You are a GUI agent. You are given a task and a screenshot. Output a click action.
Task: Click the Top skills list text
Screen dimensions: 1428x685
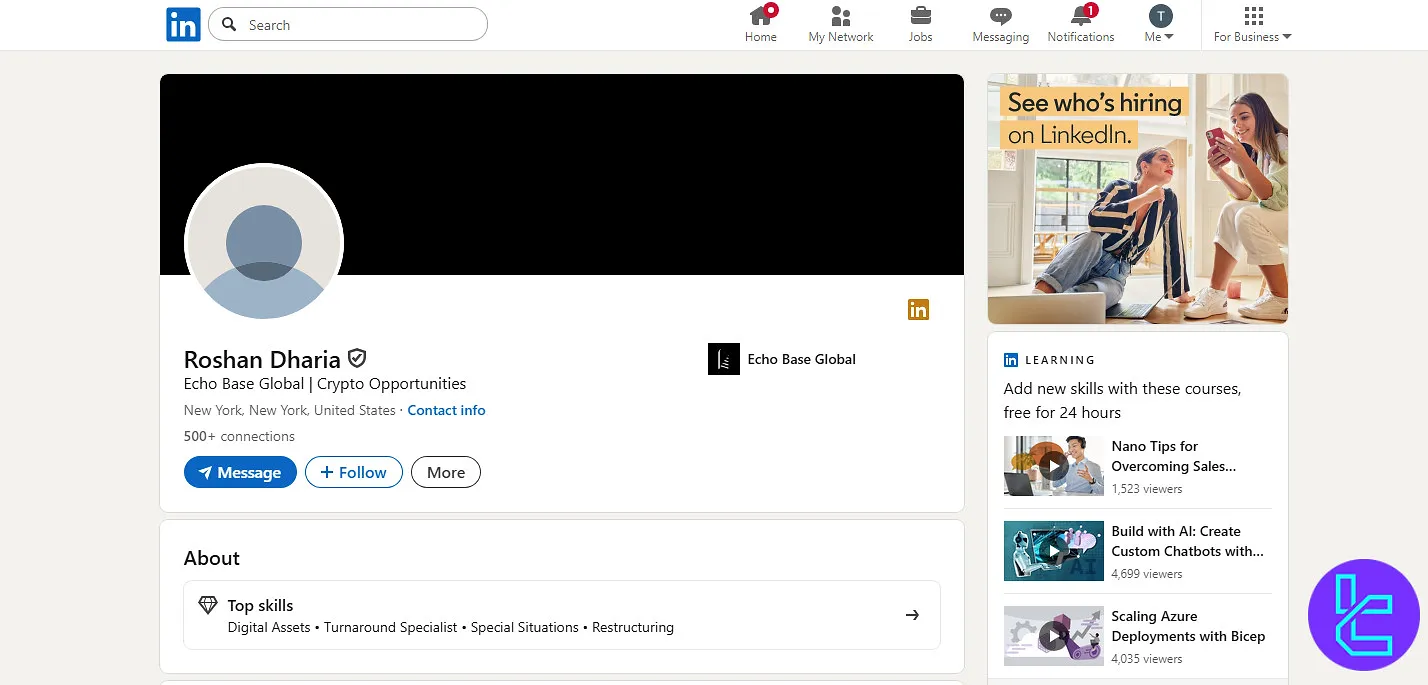click(x=451, y=627)
